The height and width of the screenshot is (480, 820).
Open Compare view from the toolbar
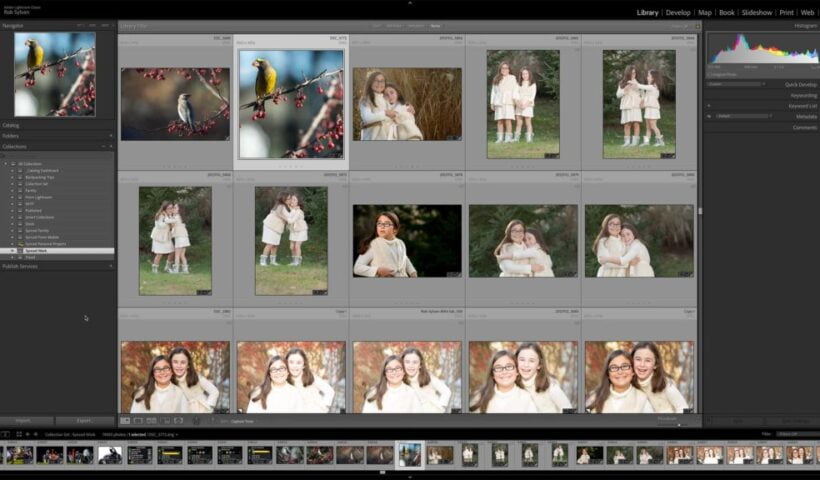(x=151, y=421)
